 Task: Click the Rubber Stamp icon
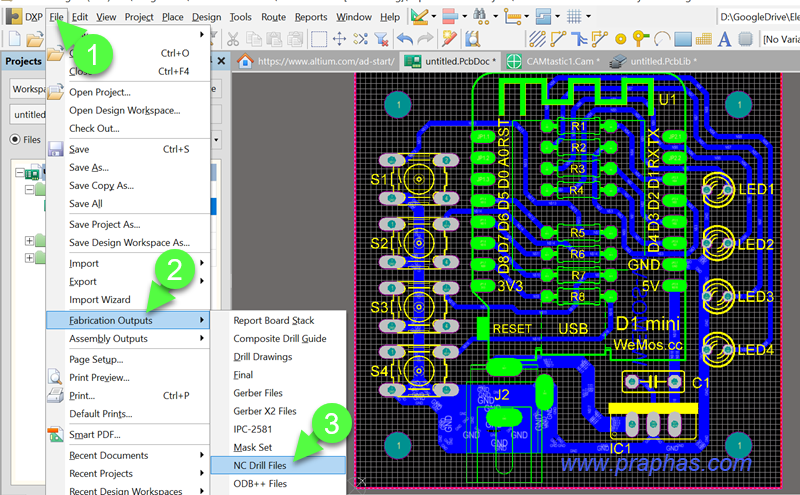point(295,39)
